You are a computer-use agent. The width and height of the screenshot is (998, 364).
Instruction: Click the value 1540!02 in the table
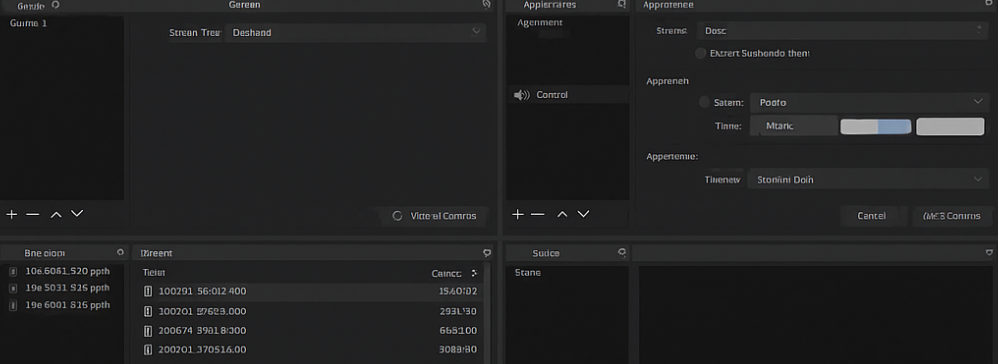[458, 291]
